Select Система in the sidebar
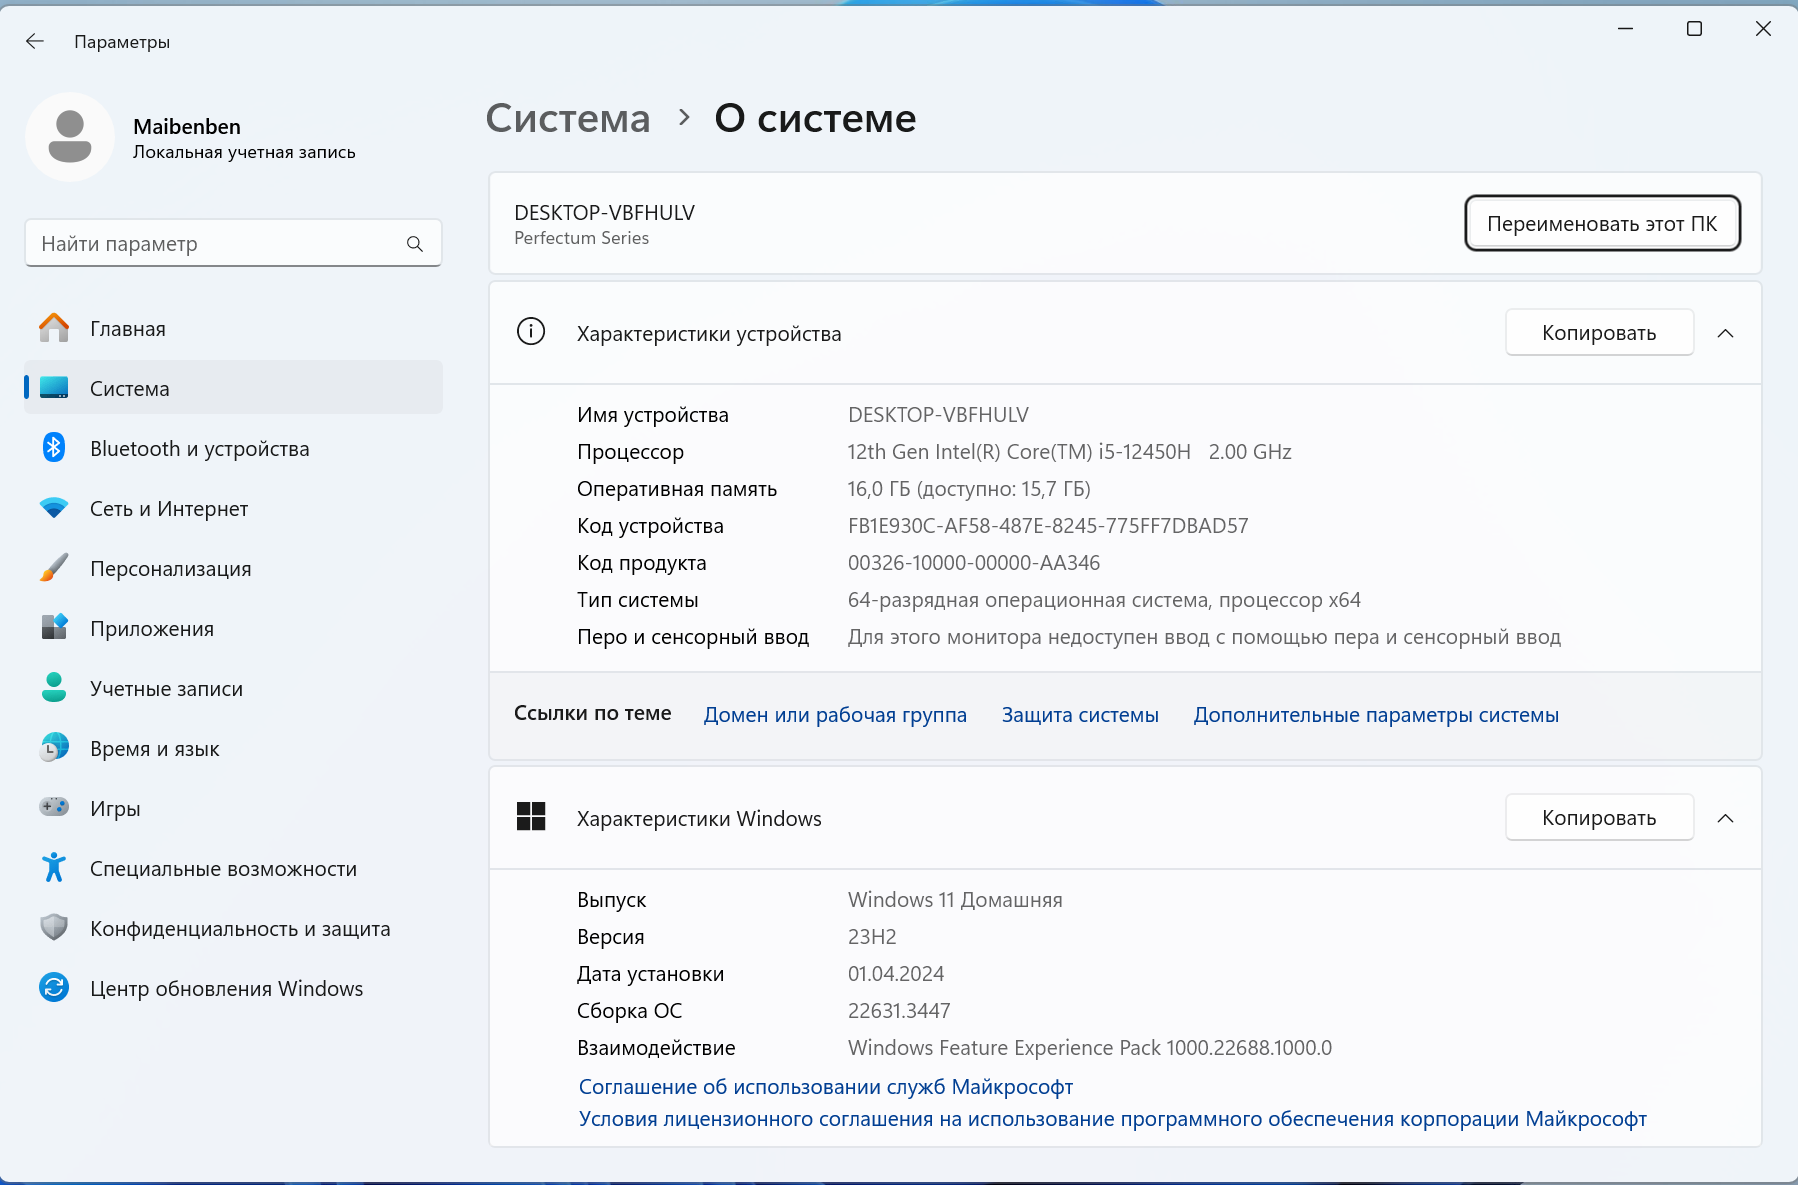The image size is (1798, 1185). 233,388
